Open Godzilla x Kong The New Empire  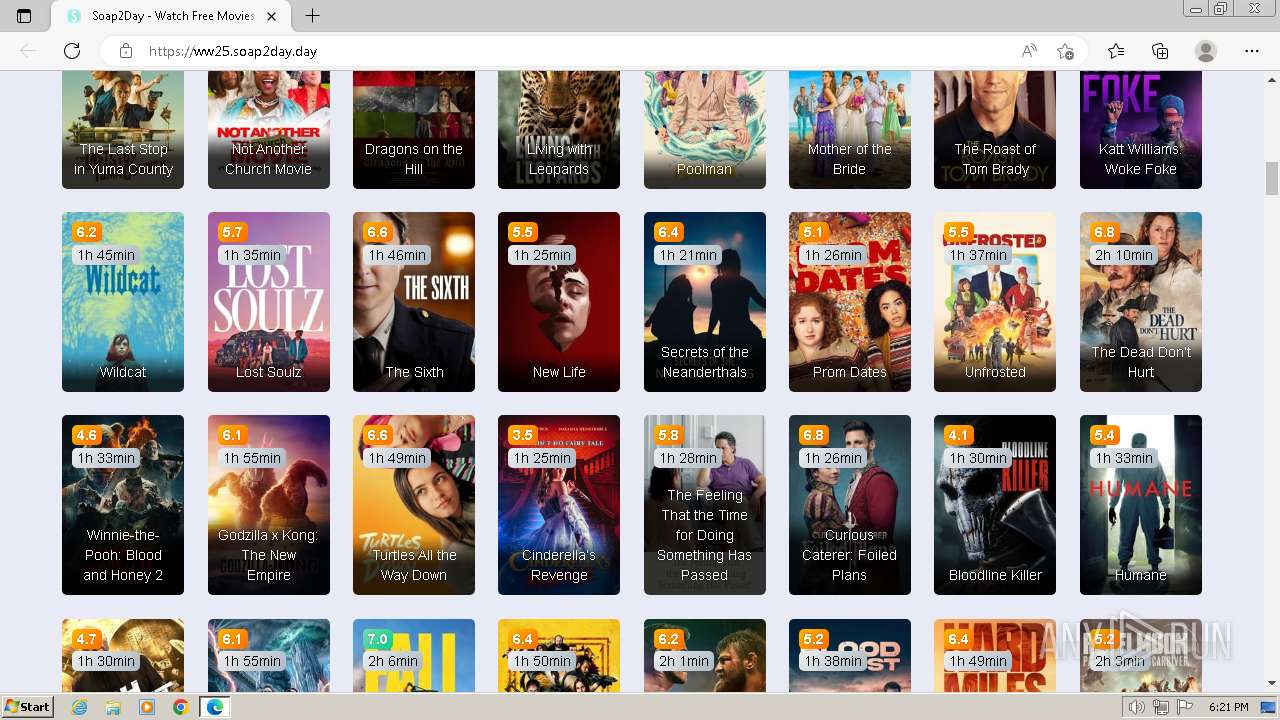pyautogui.click(x=268, y=505)
